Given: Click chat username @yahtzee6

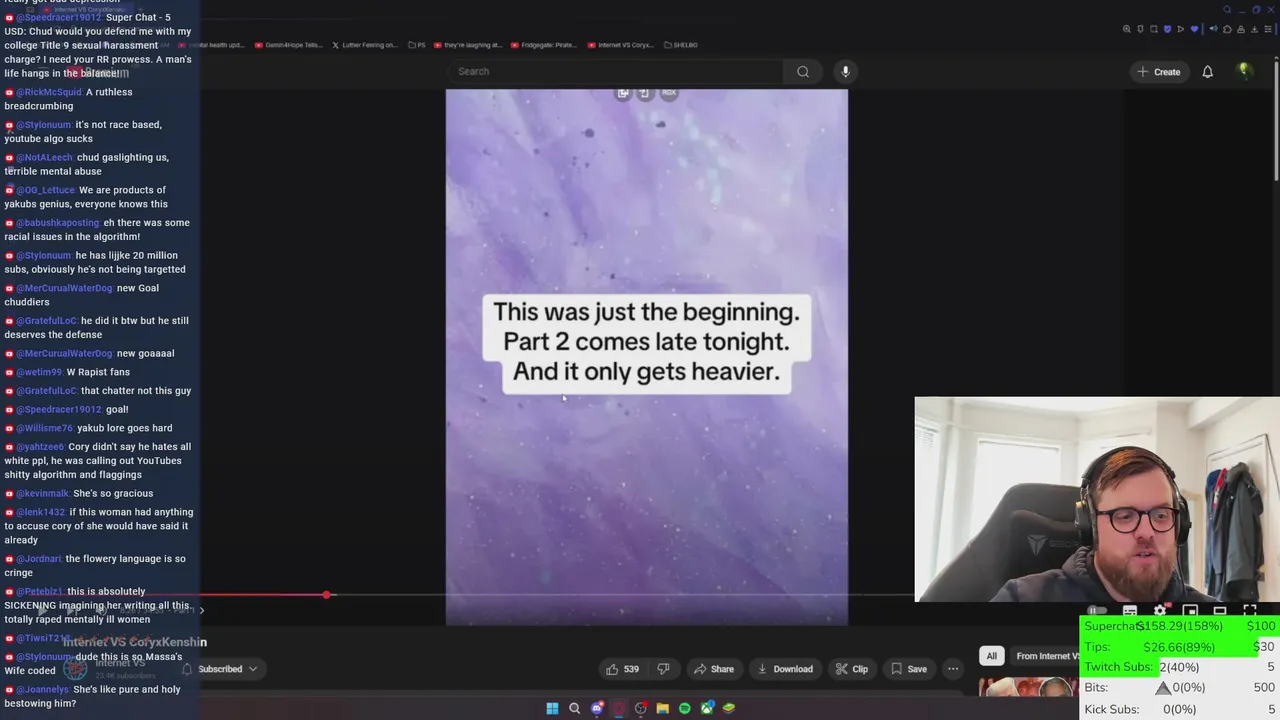Looking at the screenshot, I should [41, 447].
